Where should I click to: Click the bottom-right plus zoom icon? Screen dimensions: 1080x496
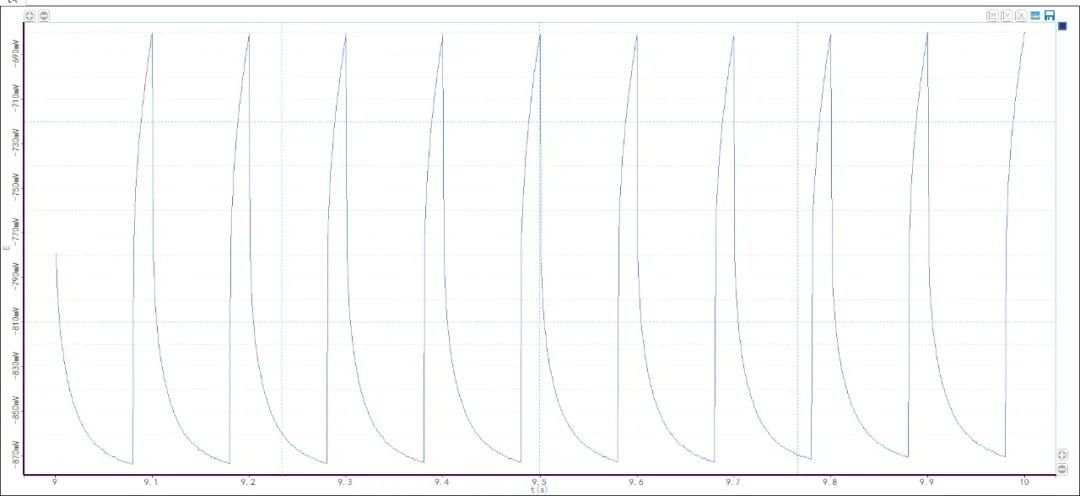[1061, 455]
